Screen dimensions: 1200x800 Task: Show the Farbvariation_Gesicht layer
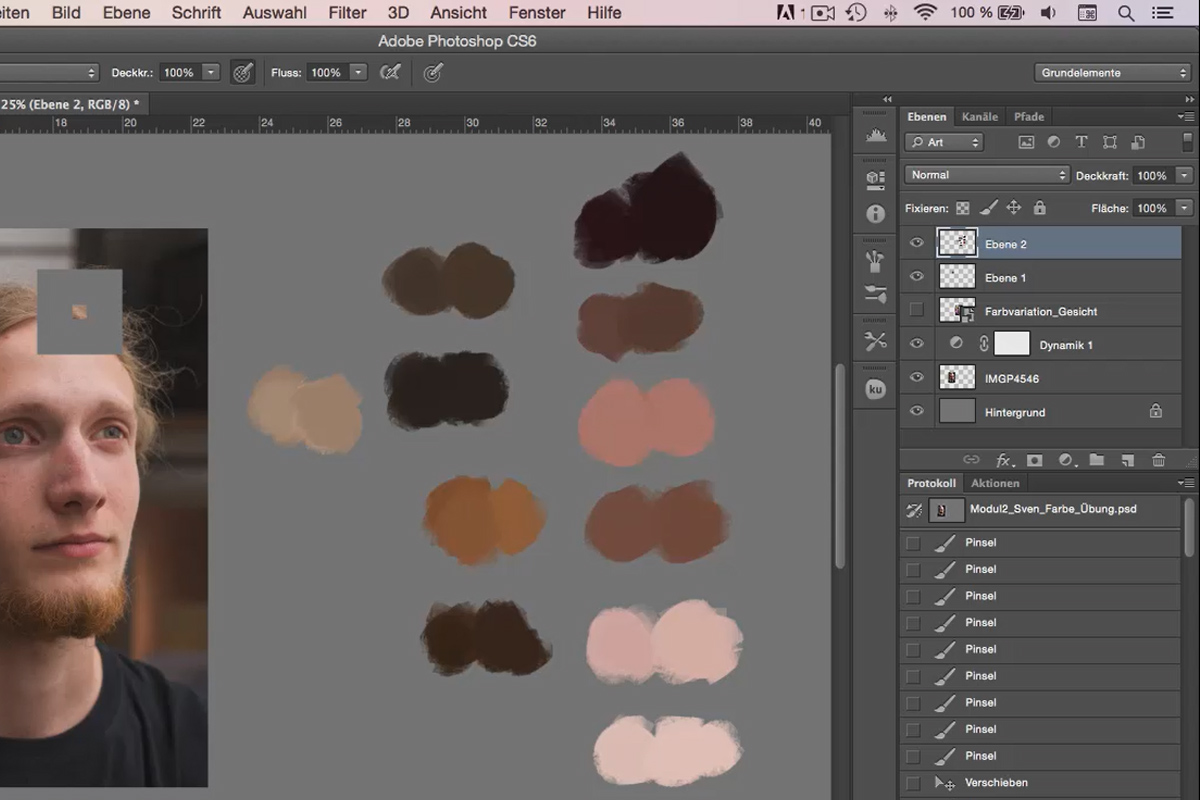pos(917,311)
